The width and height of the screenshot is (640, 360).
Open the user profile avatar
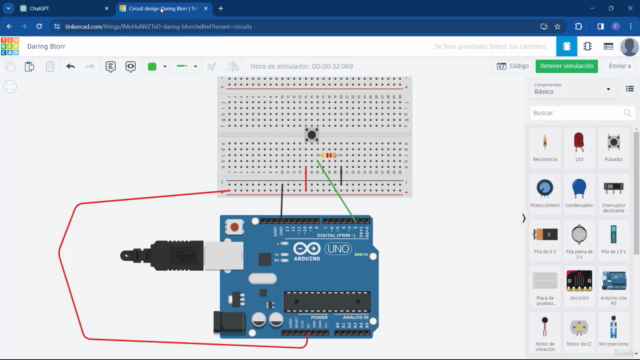tap(629, 47)
